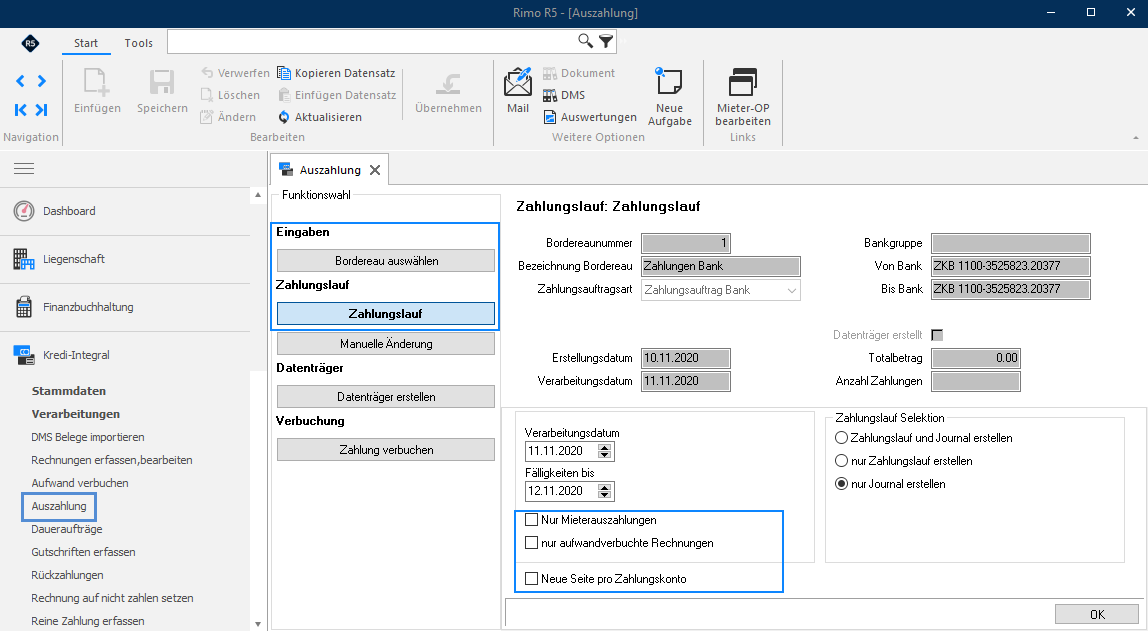
Task: Toggle the sidebar hamburger menu
Action: tap(24, 169)
